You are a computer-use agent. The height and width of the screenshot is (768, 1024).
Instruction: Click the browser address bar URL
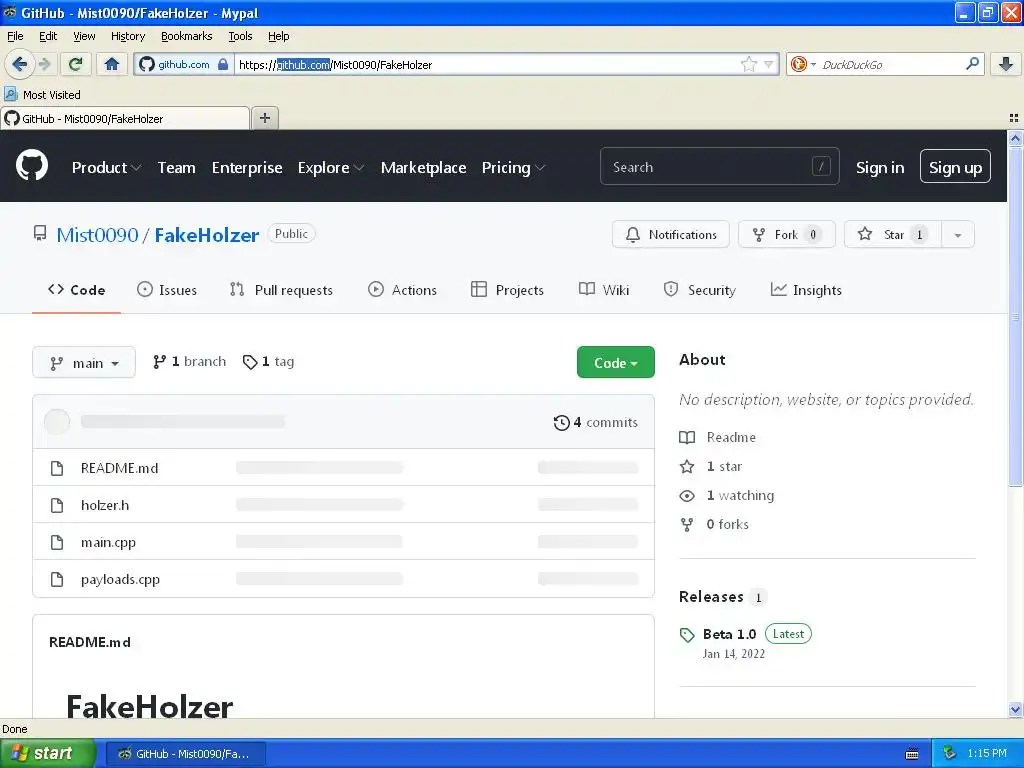pyautogui.click(x=487, y=64)
